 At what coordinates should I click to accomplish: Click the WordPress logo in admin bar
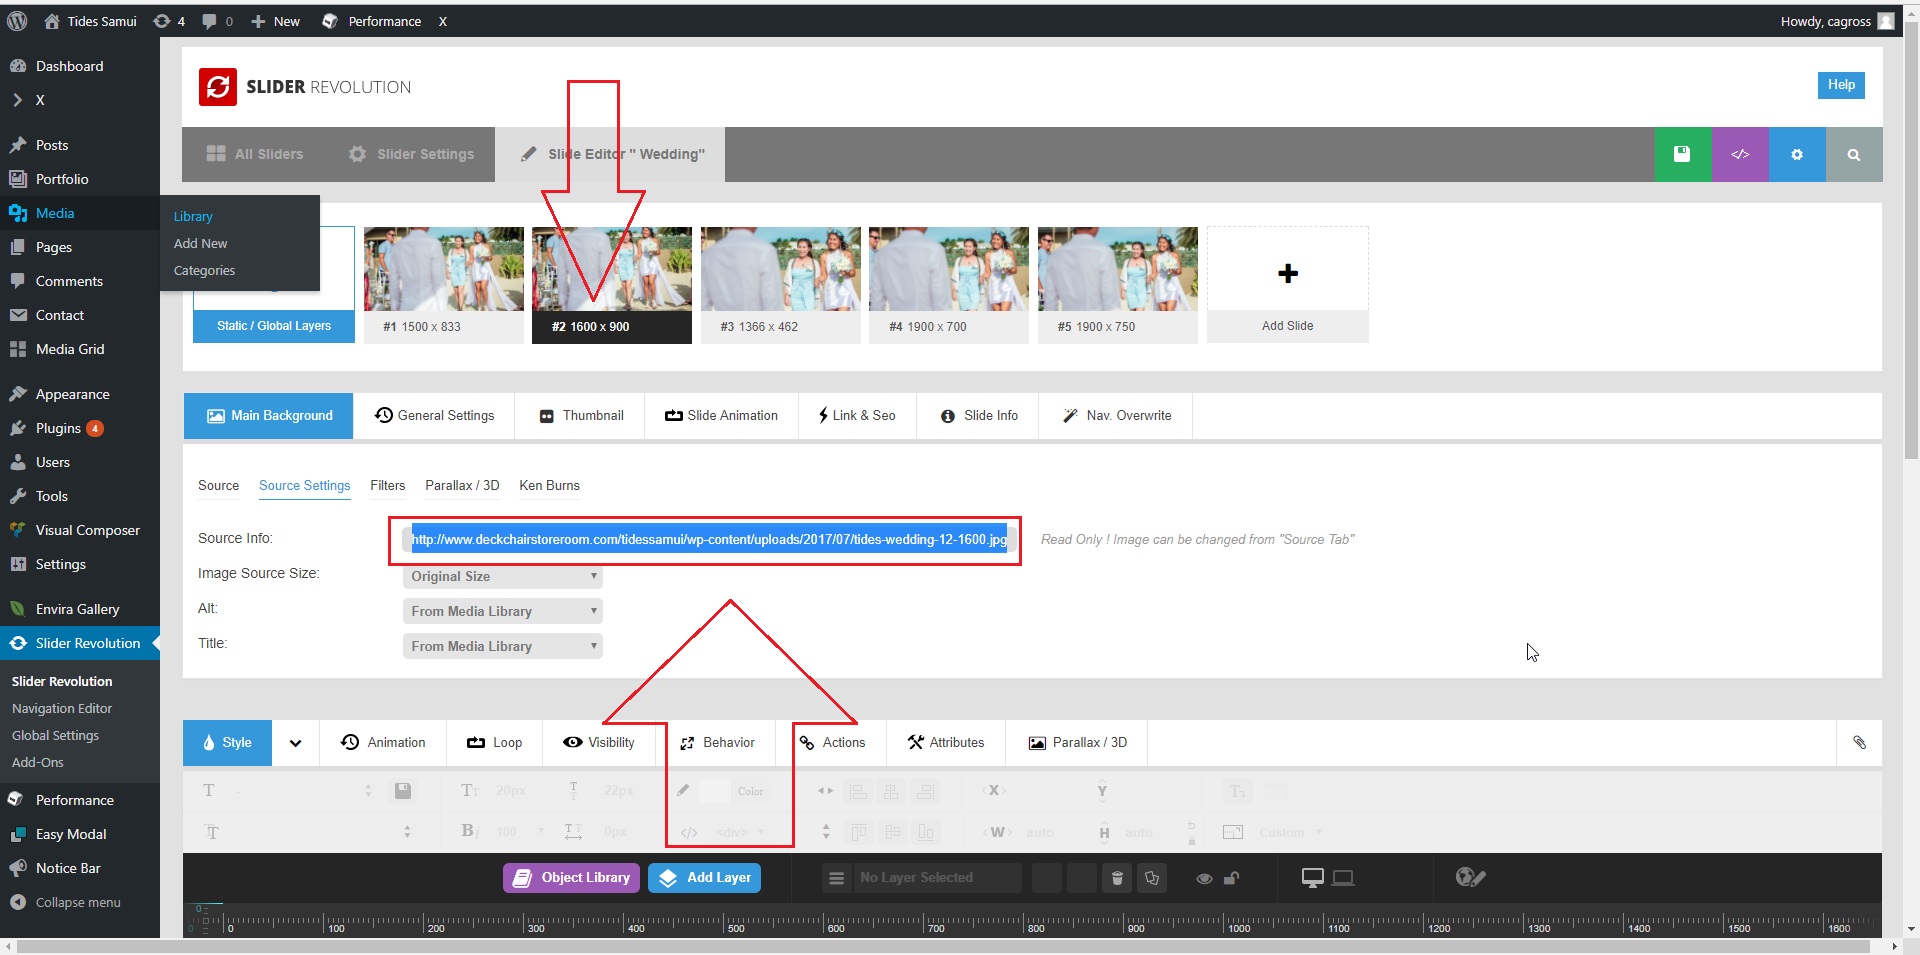(x=17, y=21)
